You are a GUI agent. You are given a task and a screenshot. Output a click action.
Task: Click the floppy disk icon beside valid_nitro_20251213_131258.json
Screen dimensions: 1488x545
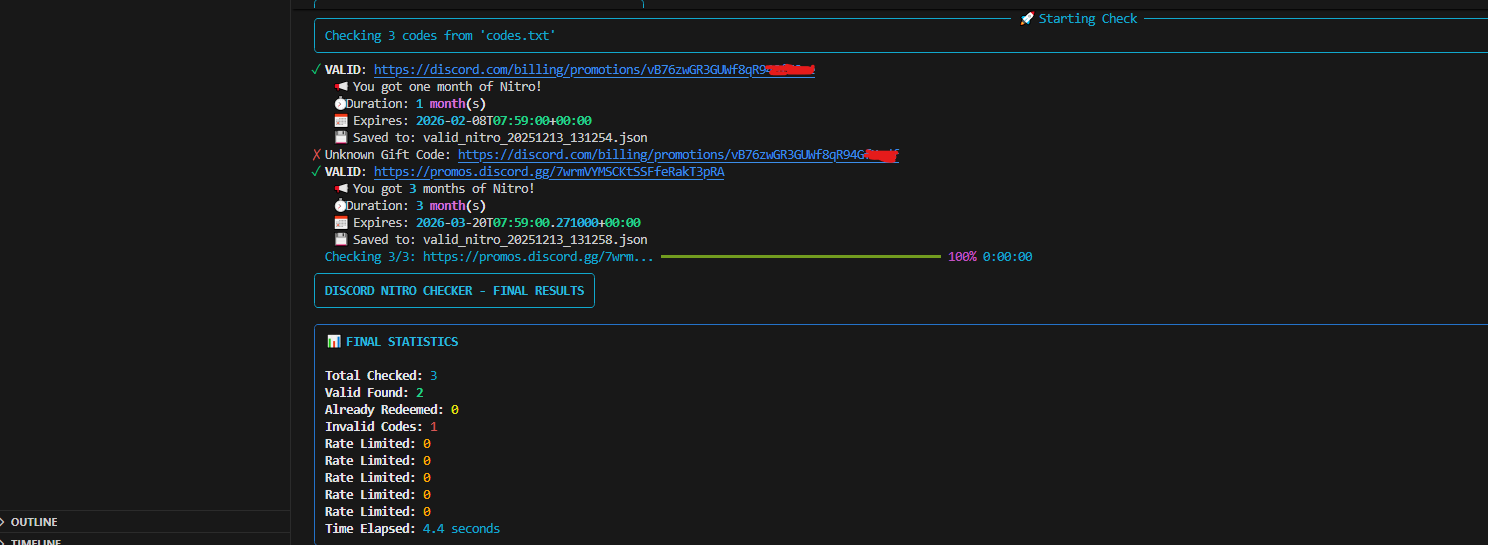pos(341,240)
